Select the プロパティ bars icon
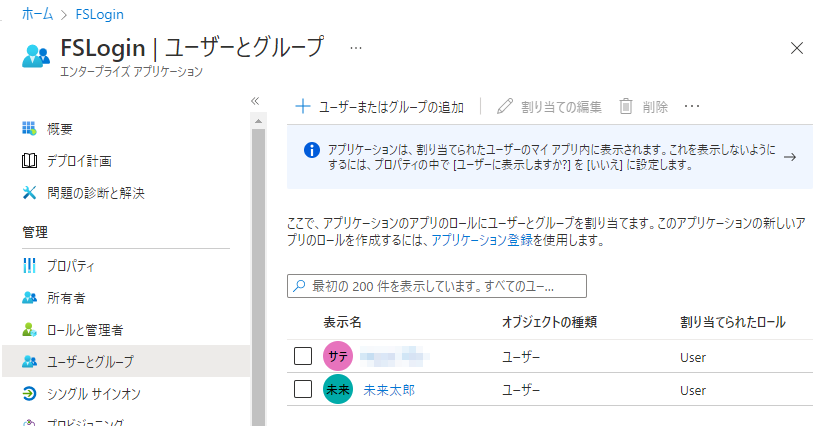This screenshot has height=426, width=831. (29, 265)
